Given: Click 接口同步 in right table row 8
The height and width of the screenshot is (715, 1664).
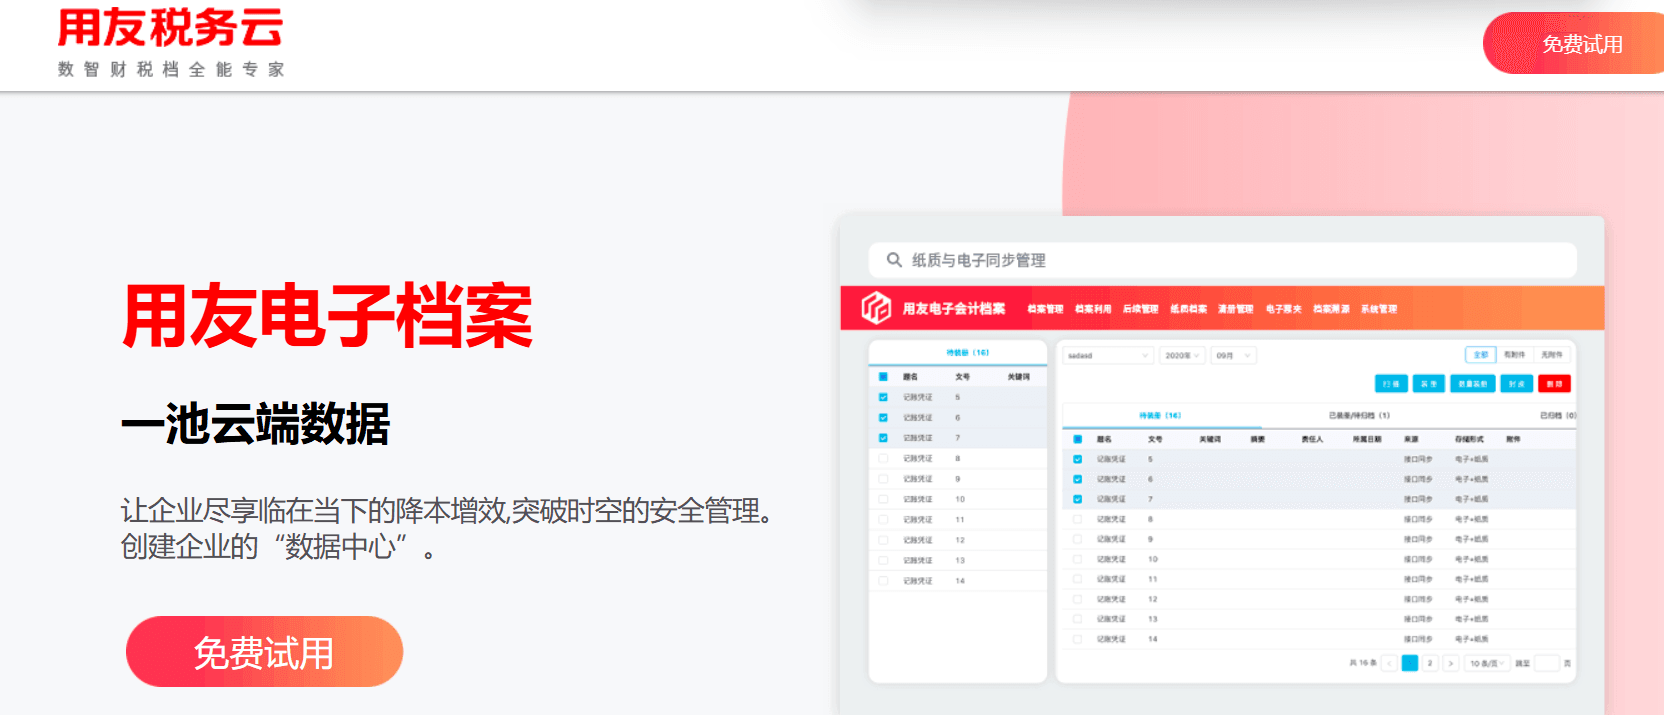Looking at the screenshot, I should point(1418,519).
